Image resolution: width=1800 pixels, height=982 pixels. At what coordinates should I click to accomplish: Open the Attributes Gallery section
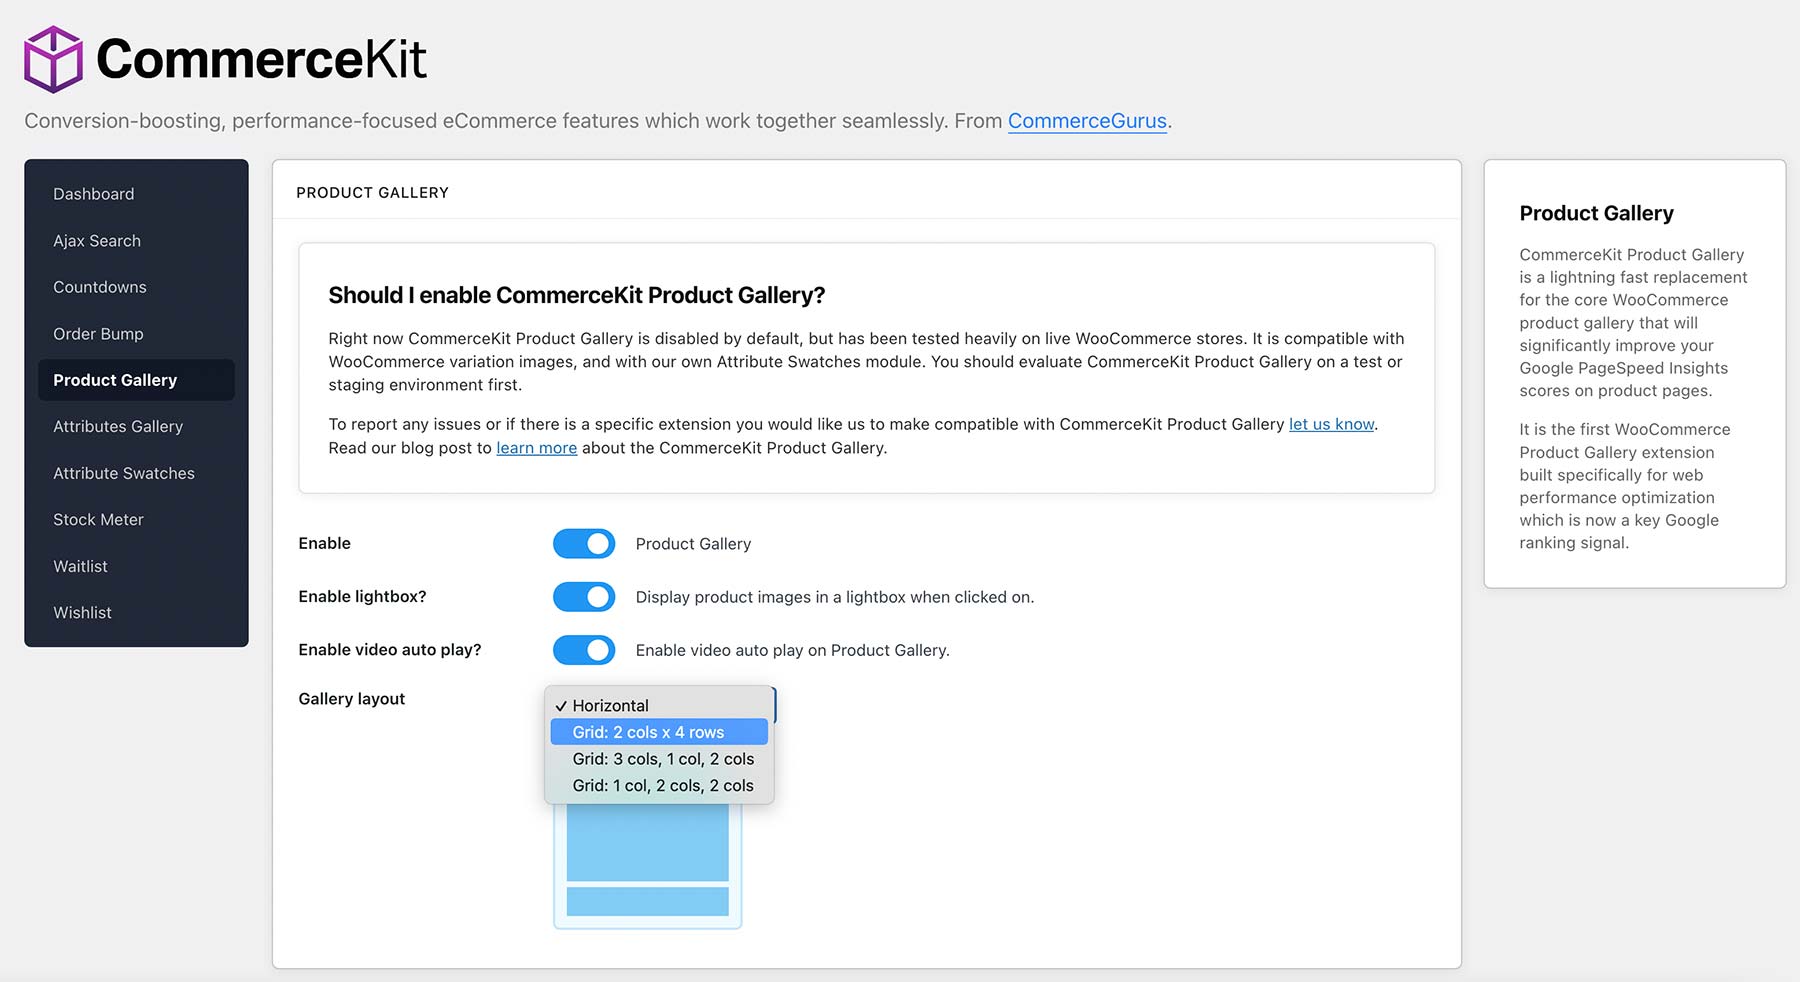(118, 426)
